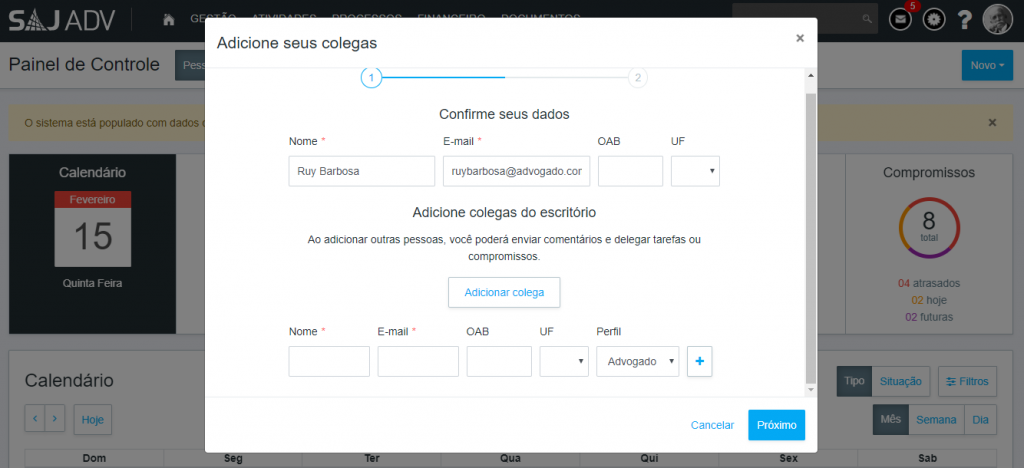Open the colleague UF dropdown
Screen dimensions: 1024x468
coord(564,362)
